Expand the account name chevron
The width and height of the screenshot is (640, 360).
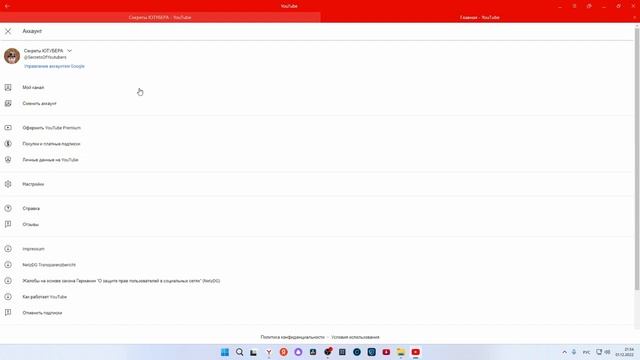click(69, 51)
